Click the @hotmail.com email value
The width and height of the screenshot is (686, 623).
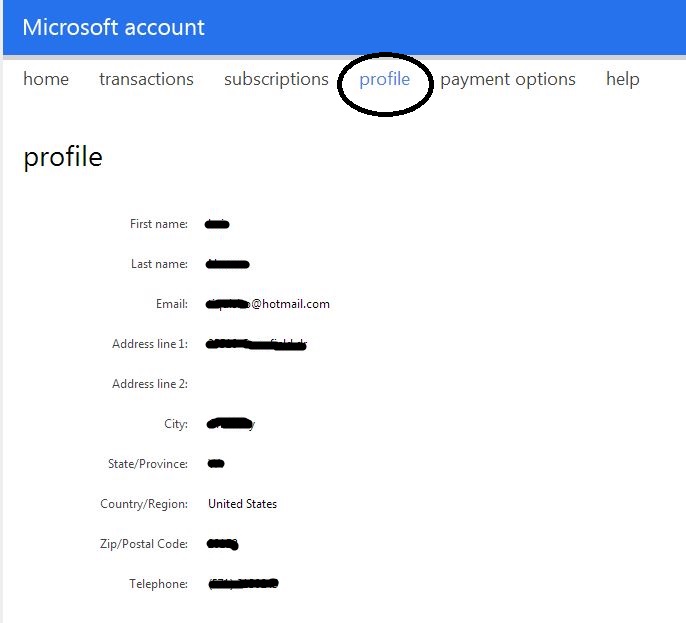pyautogui.click(x=268, y=304)
